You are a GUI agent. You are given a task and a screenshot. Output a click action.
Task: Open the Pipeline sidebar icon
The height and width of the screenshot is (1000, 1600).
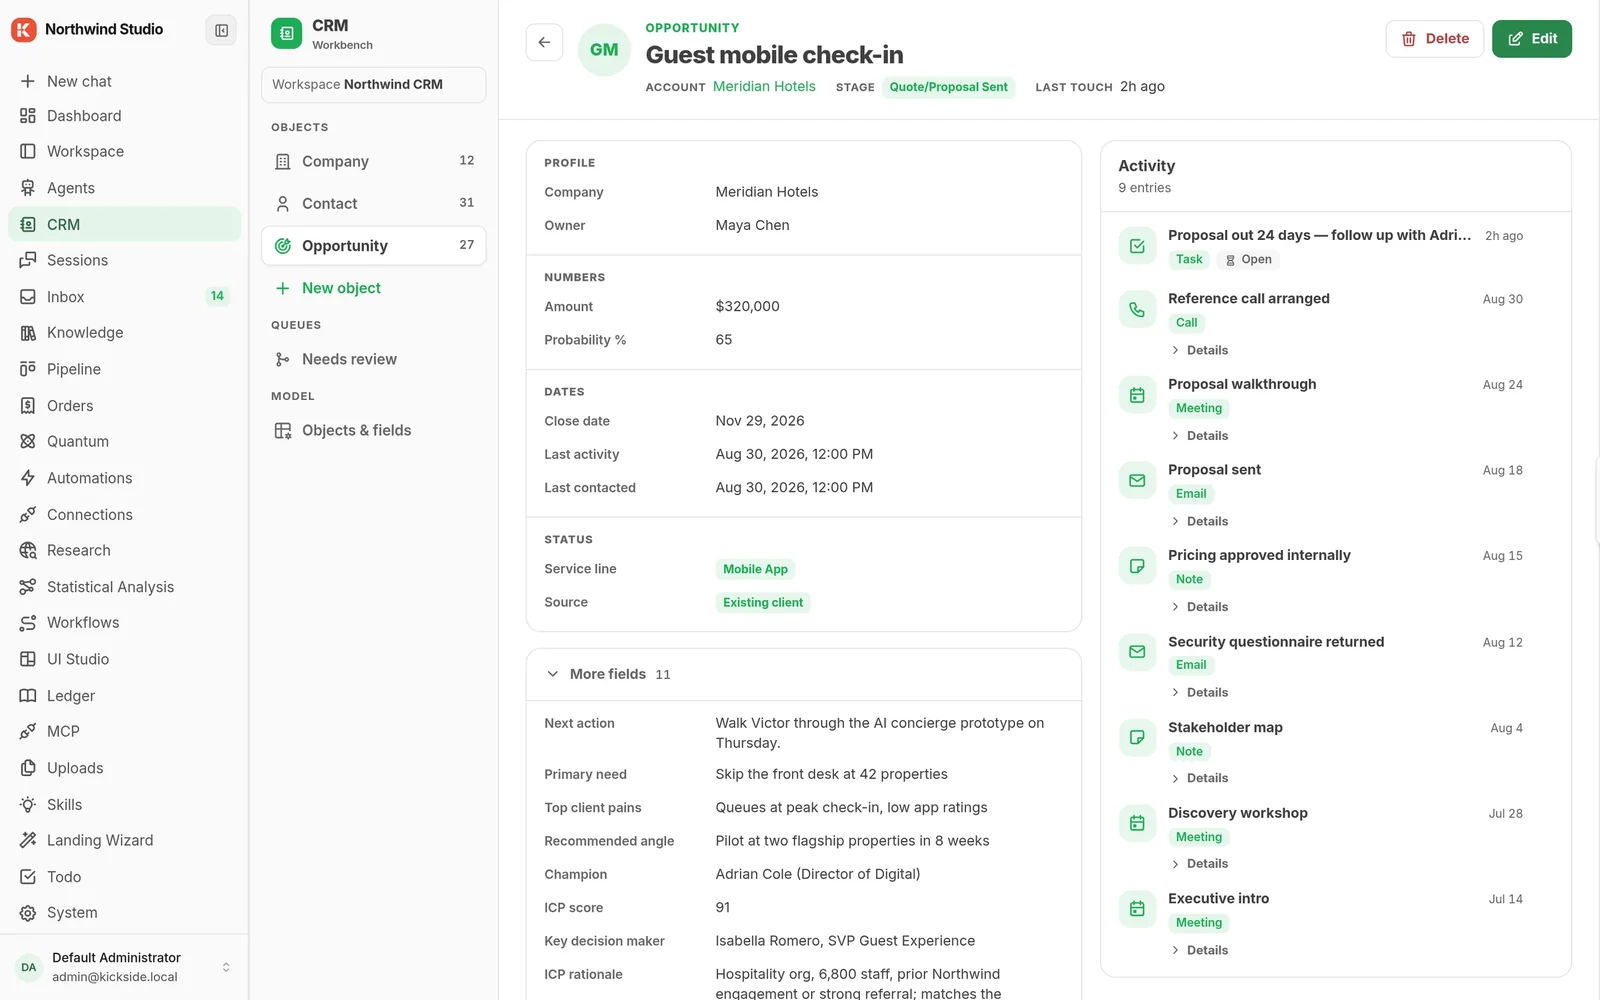pyautogui.click(x=28, y=369)
